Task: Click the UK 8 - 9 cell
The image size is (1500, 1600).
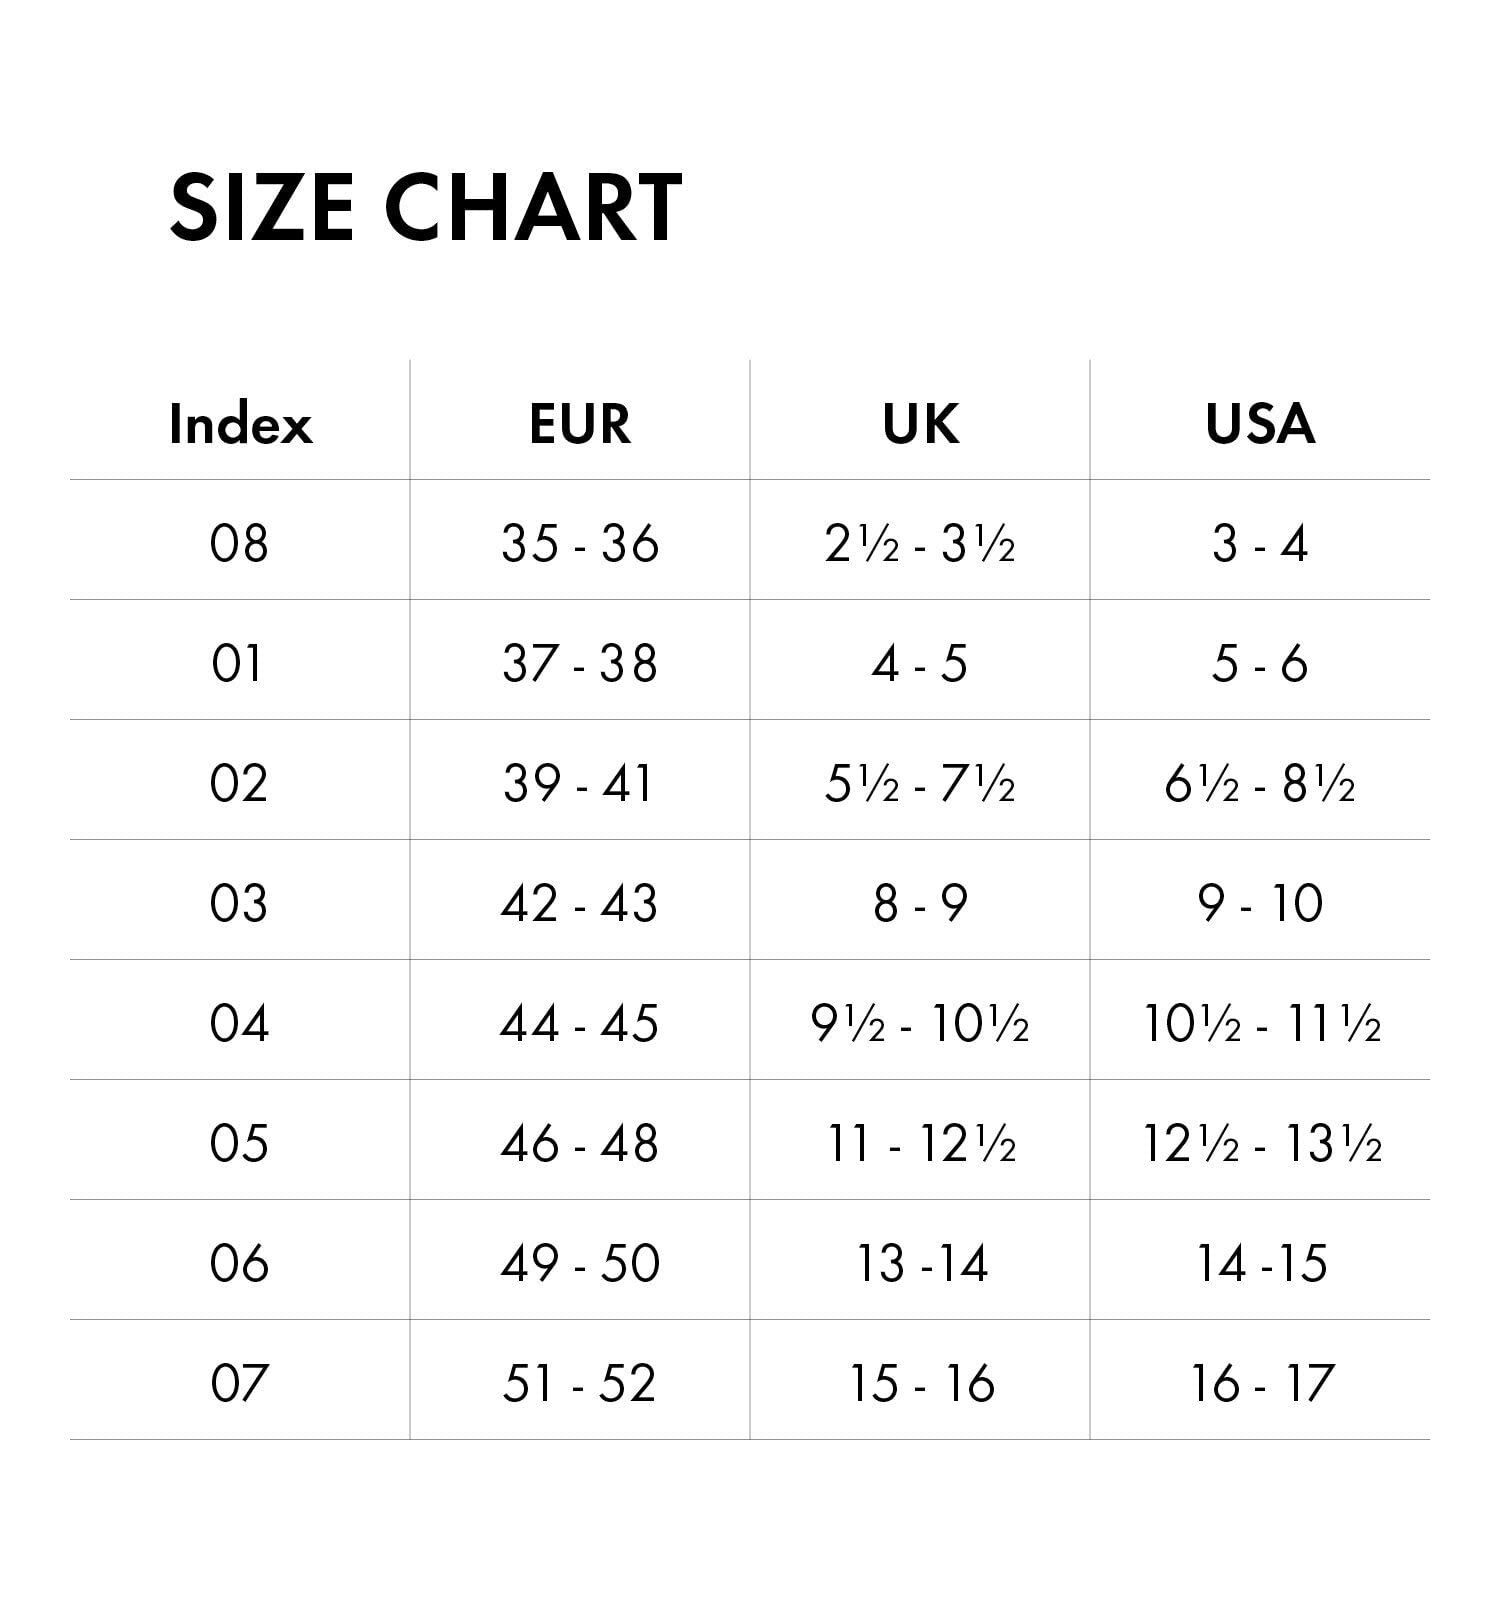Action: [920, 904]
